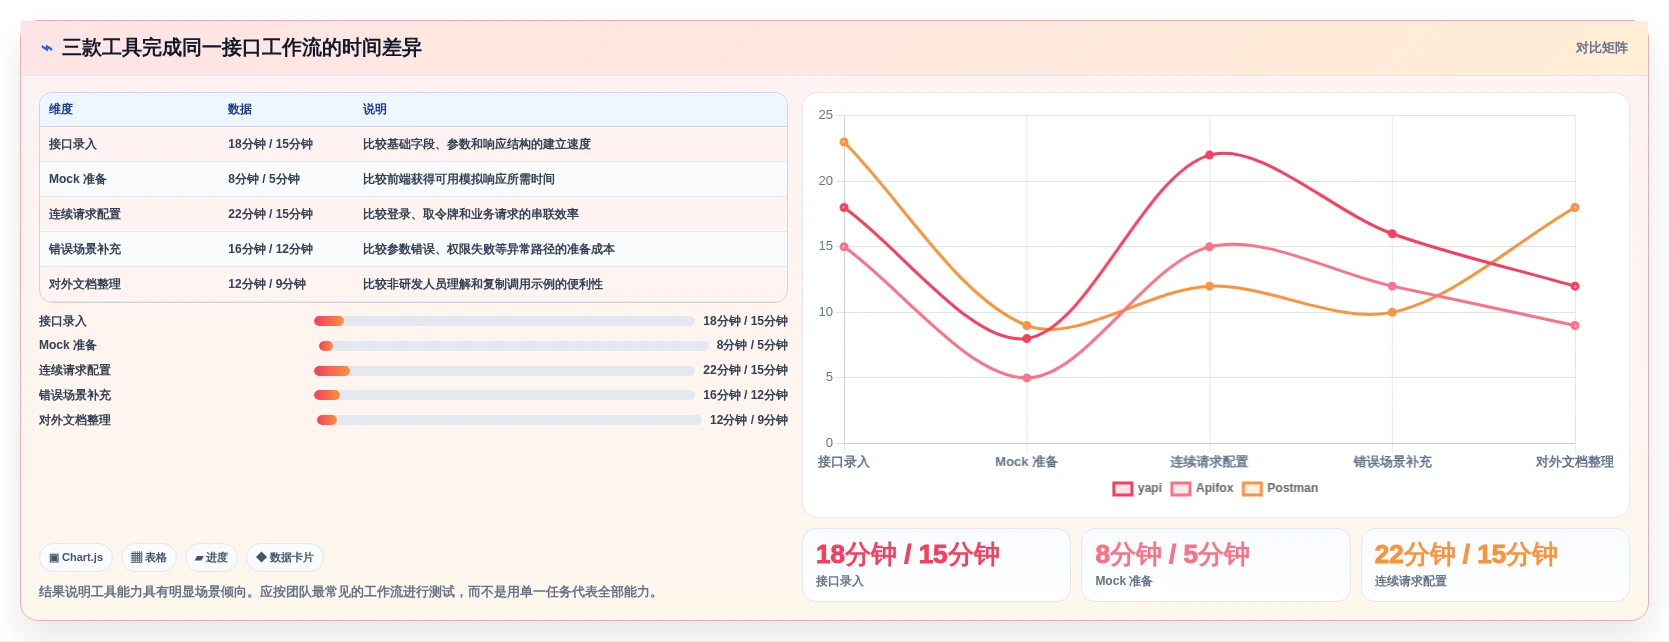Toggle the Postman legend item

pos(1280,488)
